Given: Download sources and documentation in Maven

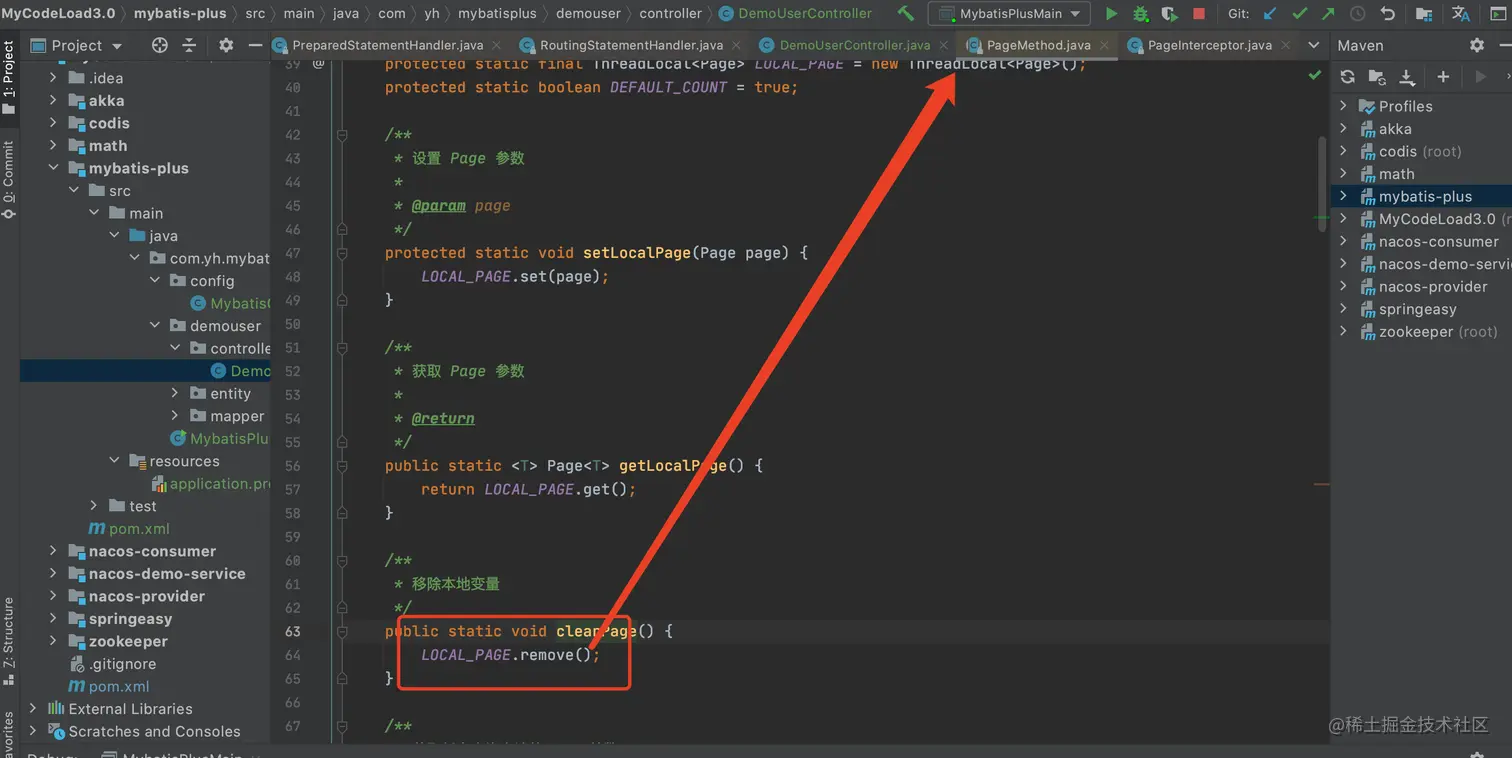Looking at the screenshot, I should pyautogui.click(x=1407, y=77).
